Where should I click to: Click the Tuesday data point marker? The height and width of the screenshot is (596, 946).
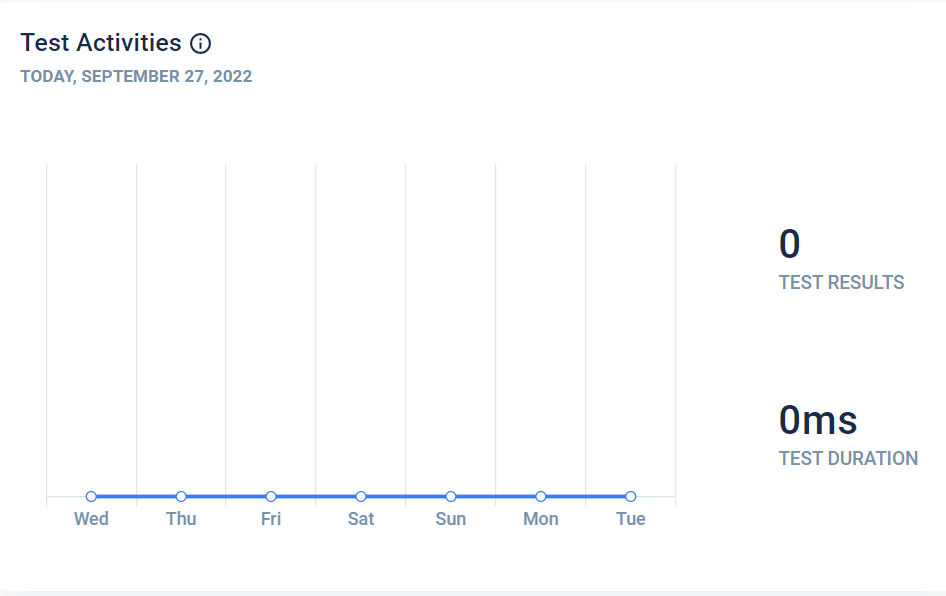pos(631,496)
